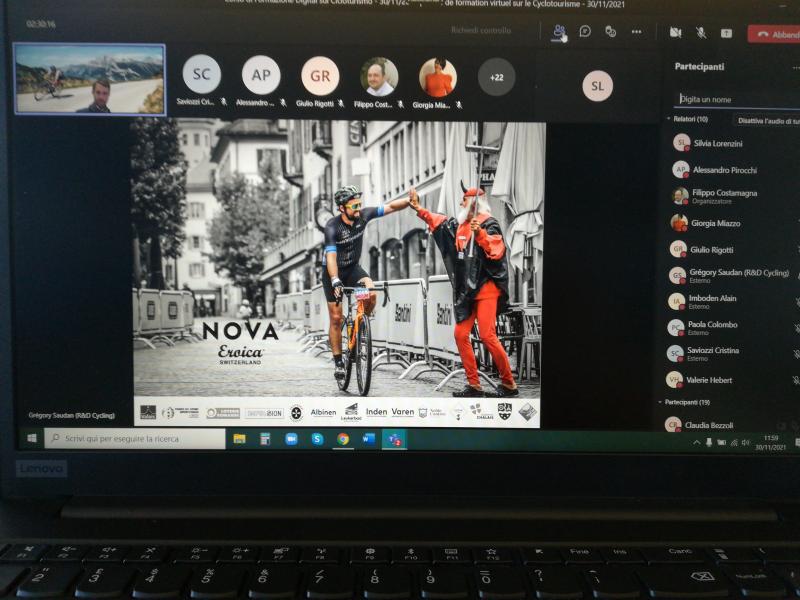Screen dimensions: 800x600
Task: Toggle the camera on or off
Action: coord(675,32)
